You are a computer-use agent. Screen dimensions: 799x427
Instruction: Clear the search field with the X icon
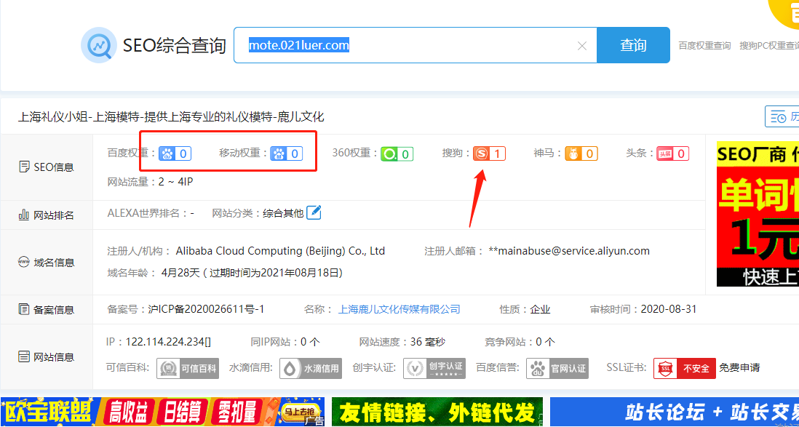[582, 46]
